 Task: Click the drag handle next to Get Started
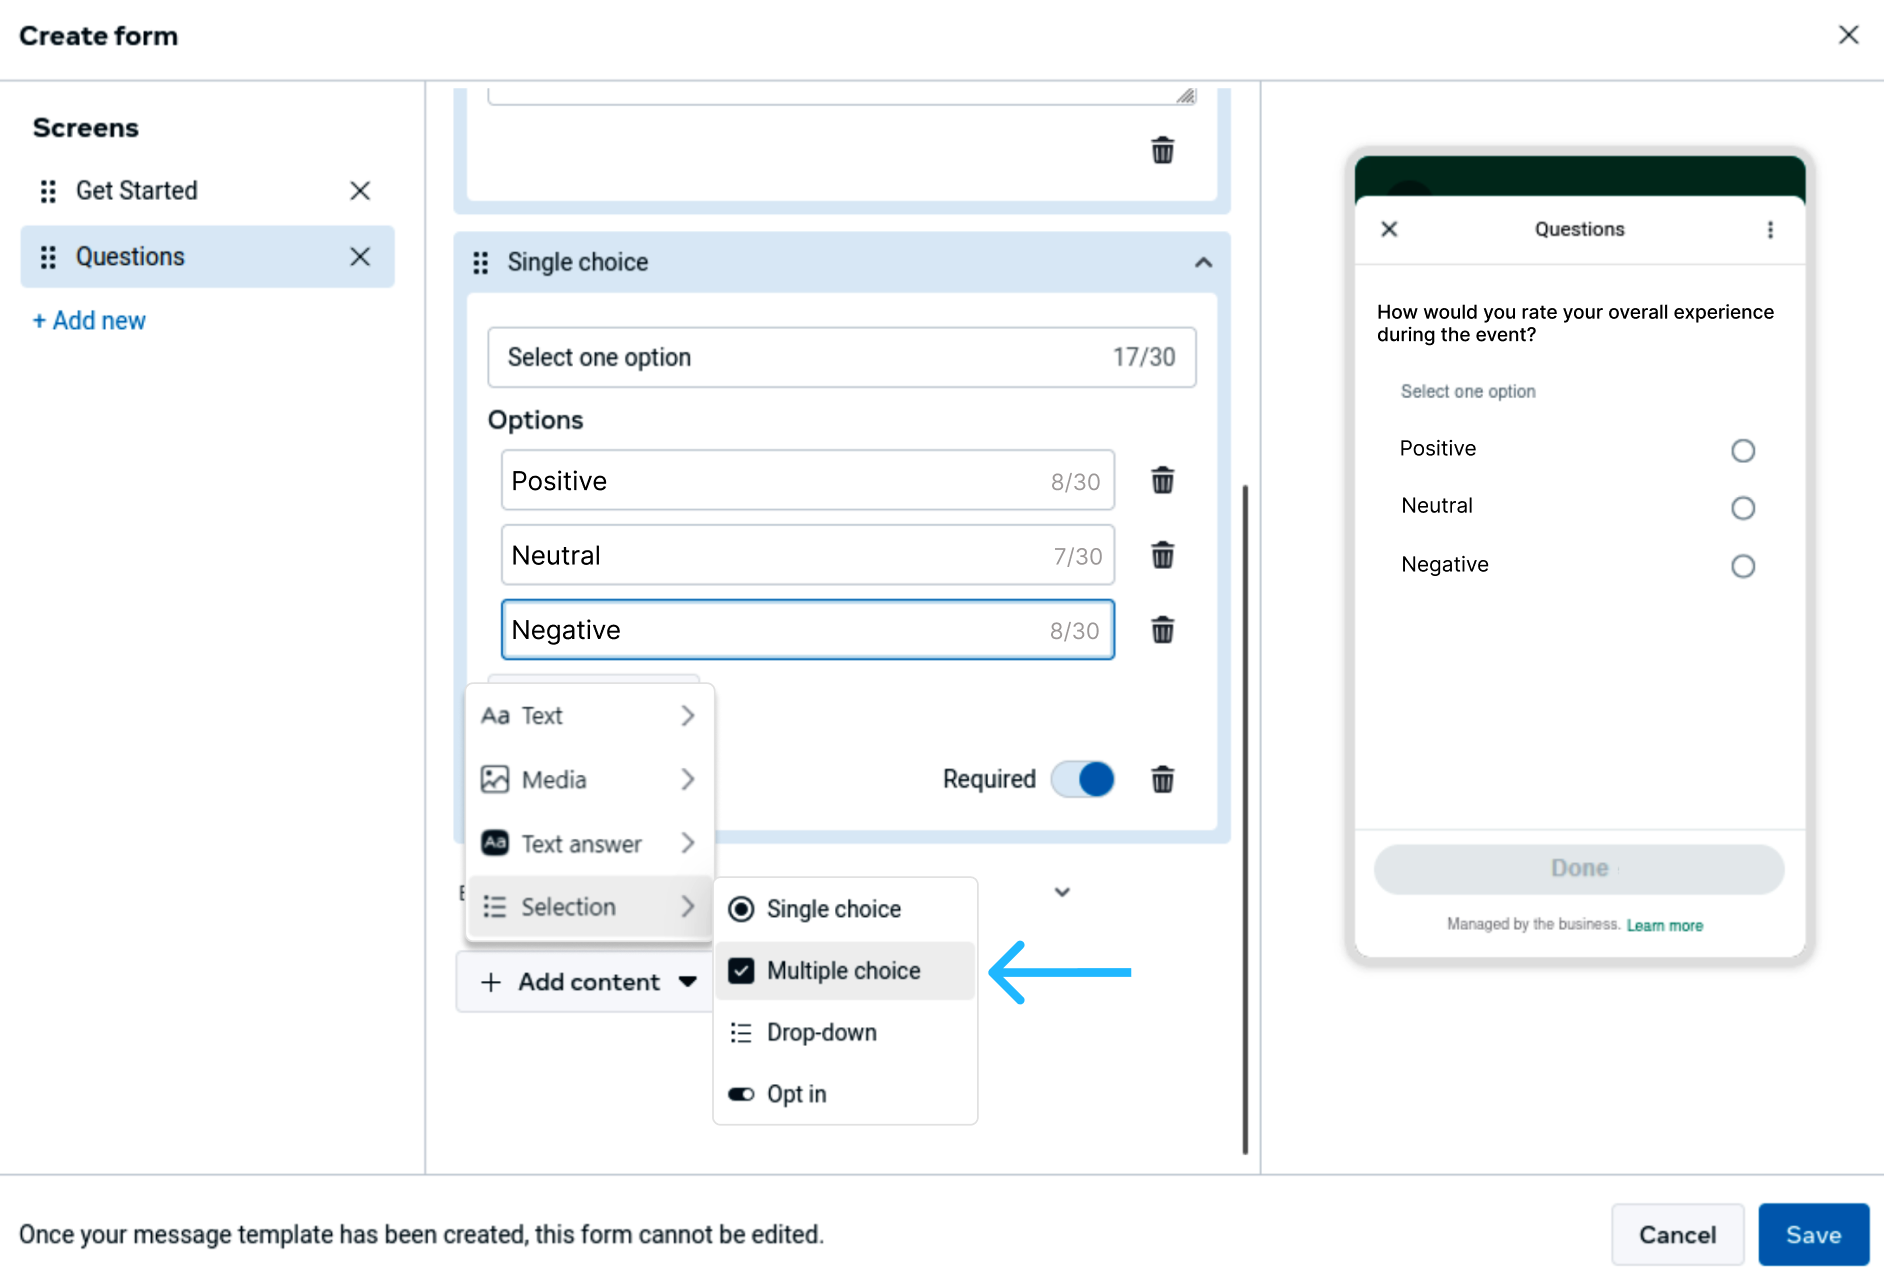click(x=48, y=191)
